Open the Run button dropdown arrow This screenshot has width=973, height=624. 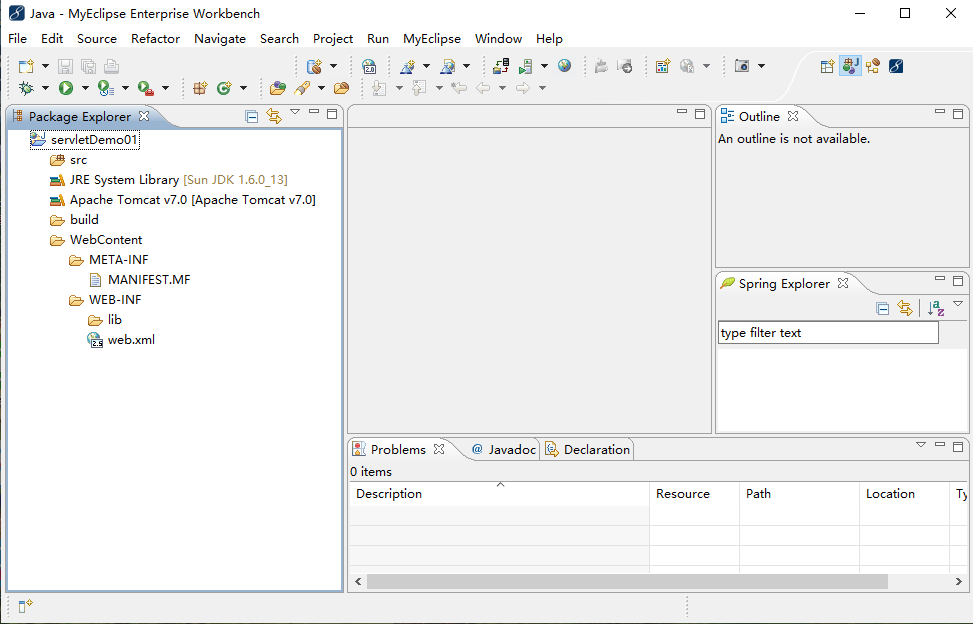click(x=84, y=88)
